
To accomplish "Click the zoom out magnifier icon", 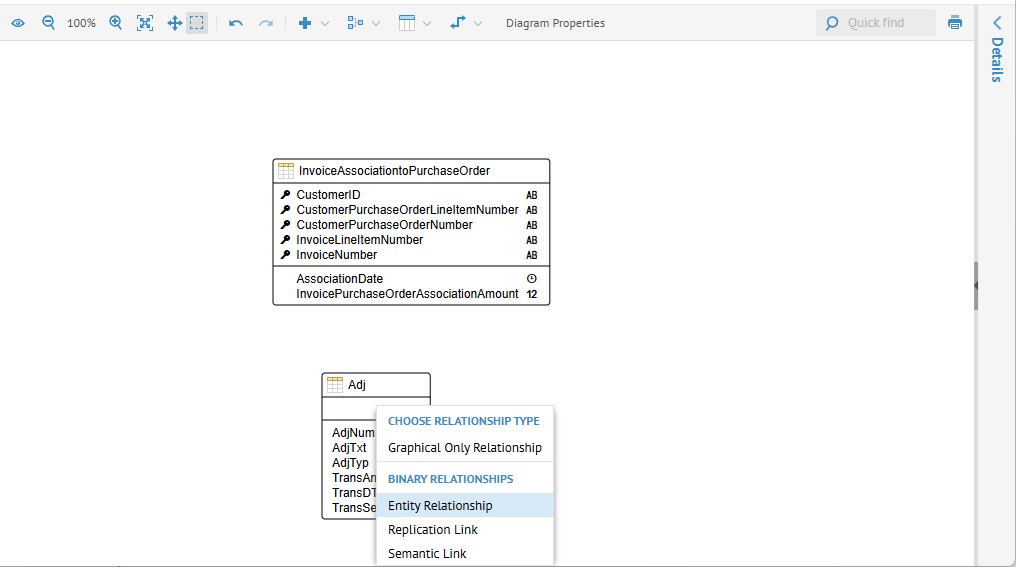I will point(48,23).
